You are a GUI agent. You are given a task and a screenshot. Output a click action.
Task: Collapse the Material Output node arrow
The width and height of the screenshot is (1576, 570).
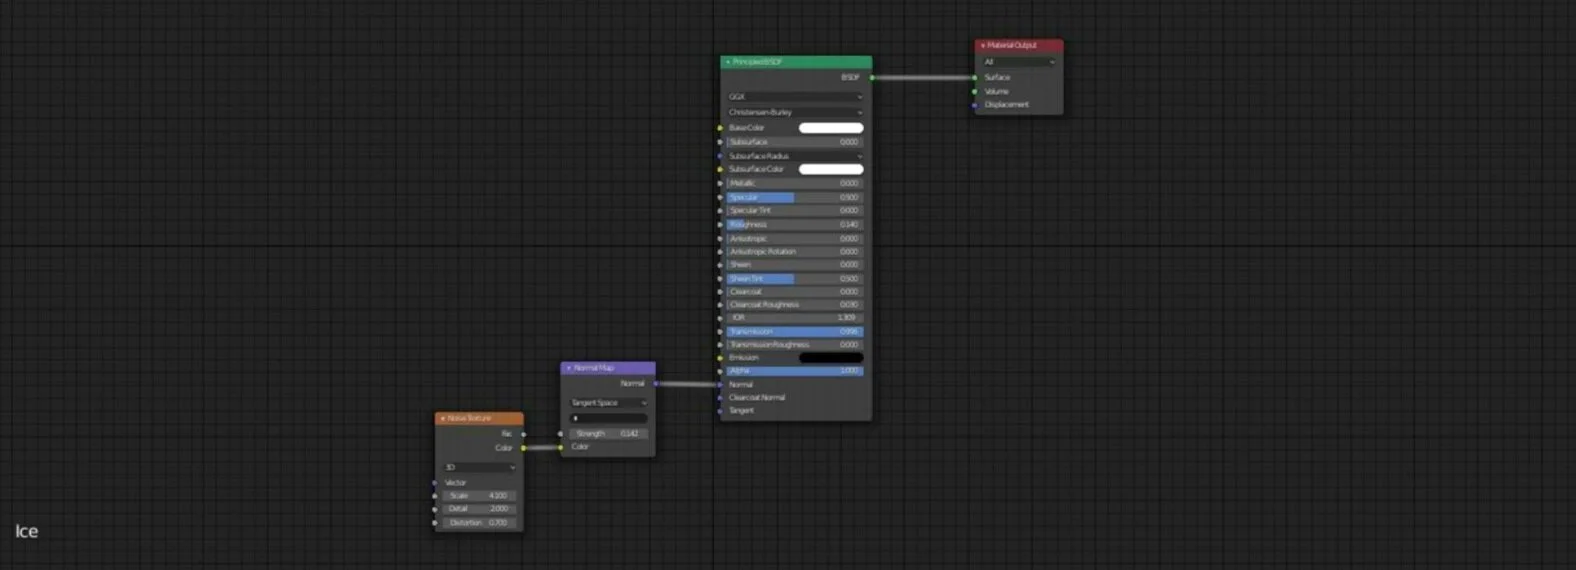(983, 46)
